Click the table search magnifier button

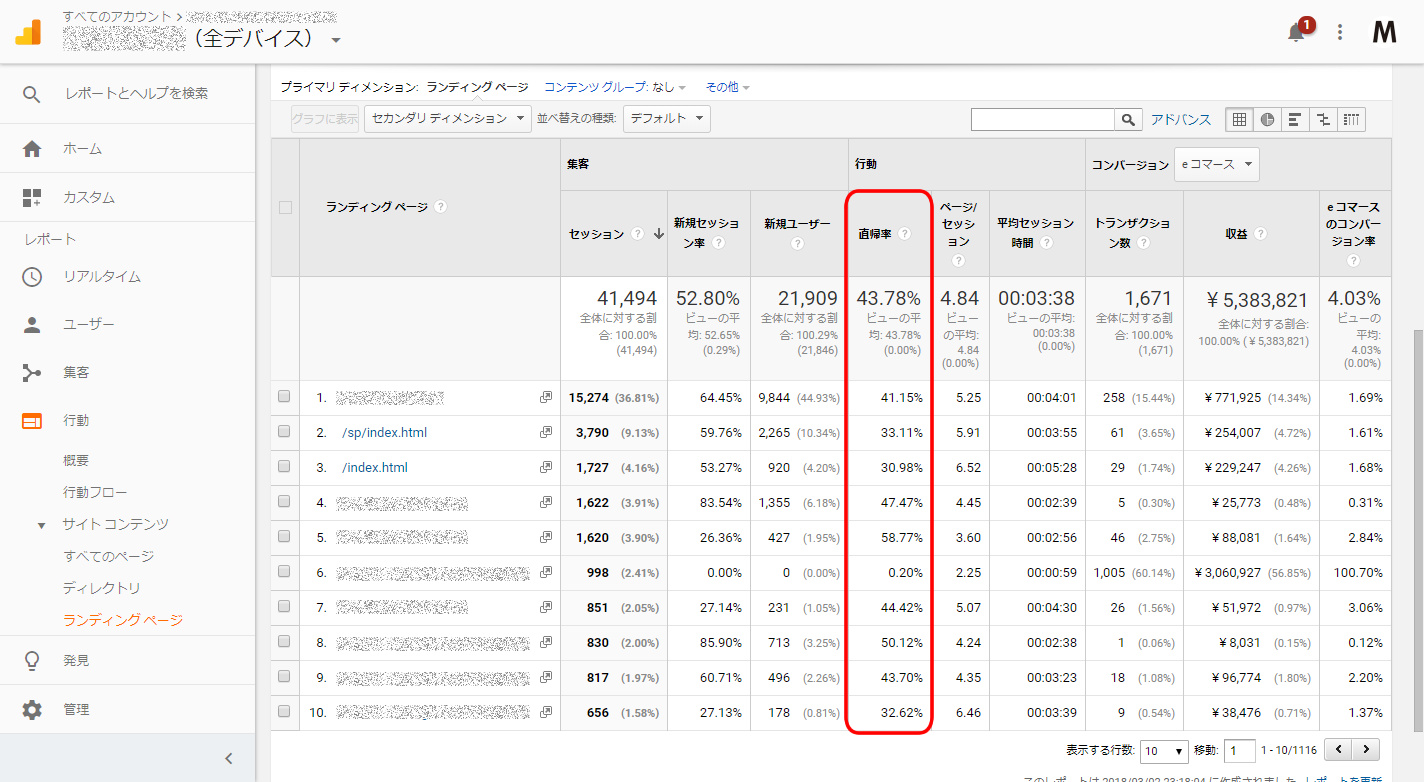tap(1129, 120)
